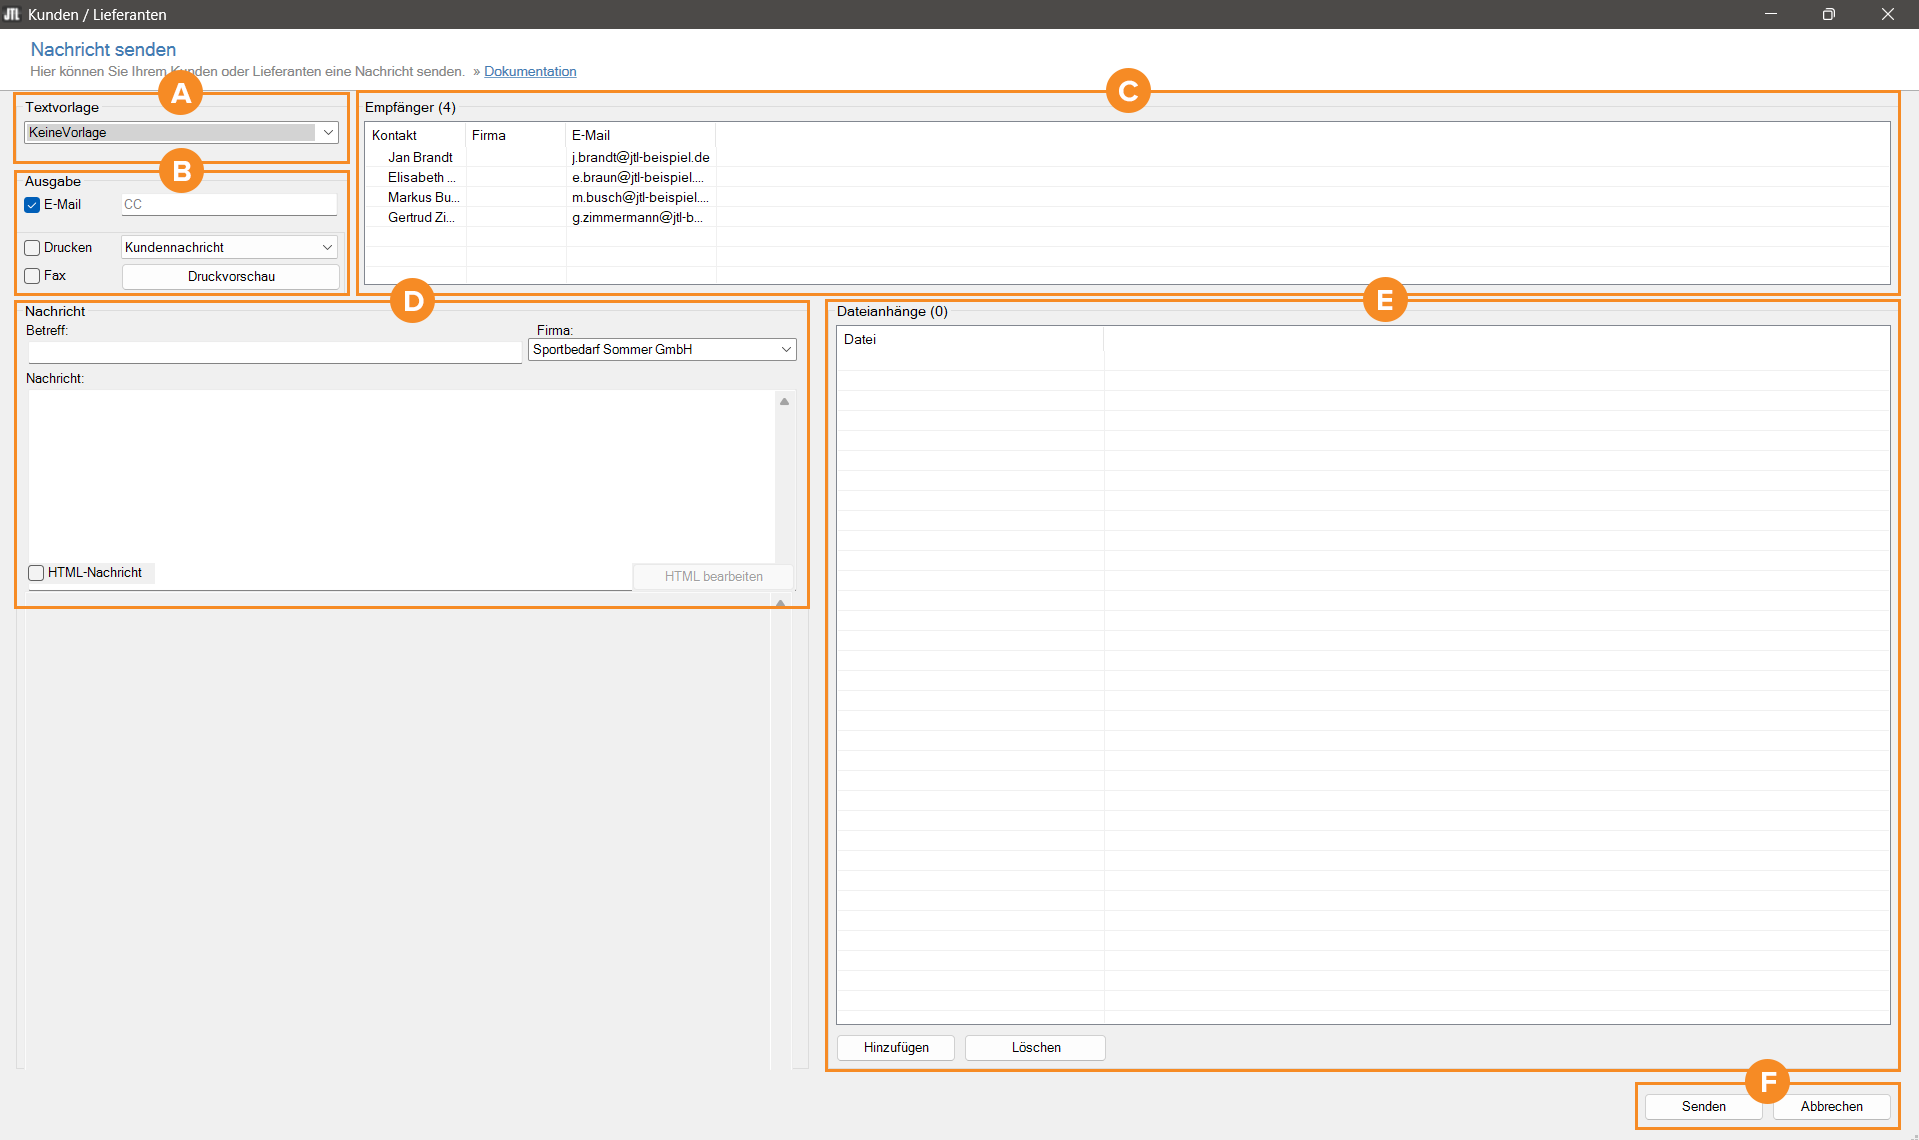Toggle the HTML-Nachricht checkbox
The height and width of the screenshot is (1140, 1919).
point(36,573)
